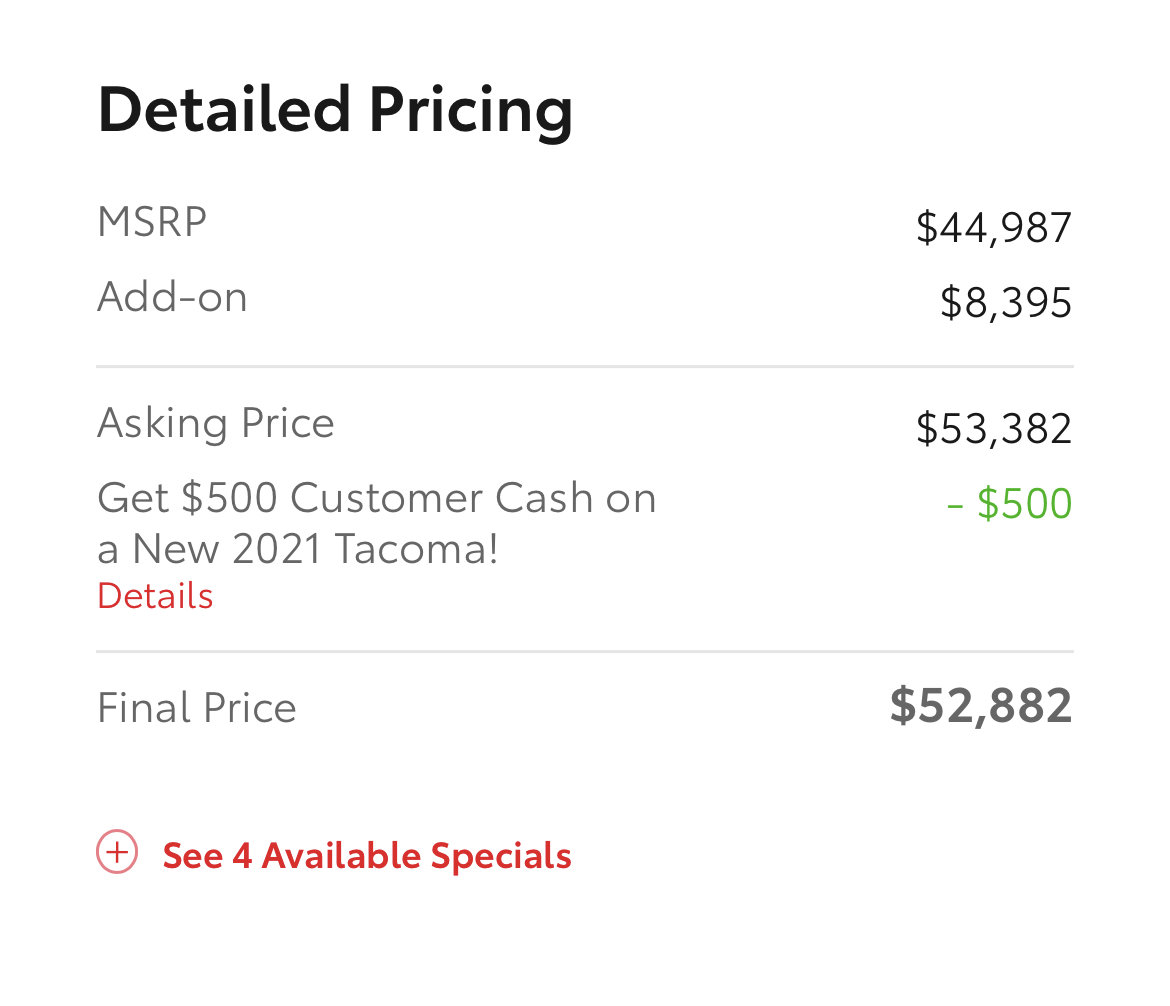The height and width of the screenshot is (1006, 1170).
Task: Click the New 2021 Tacoma text line
Action: pyautogui.click(x=298, y=549)
